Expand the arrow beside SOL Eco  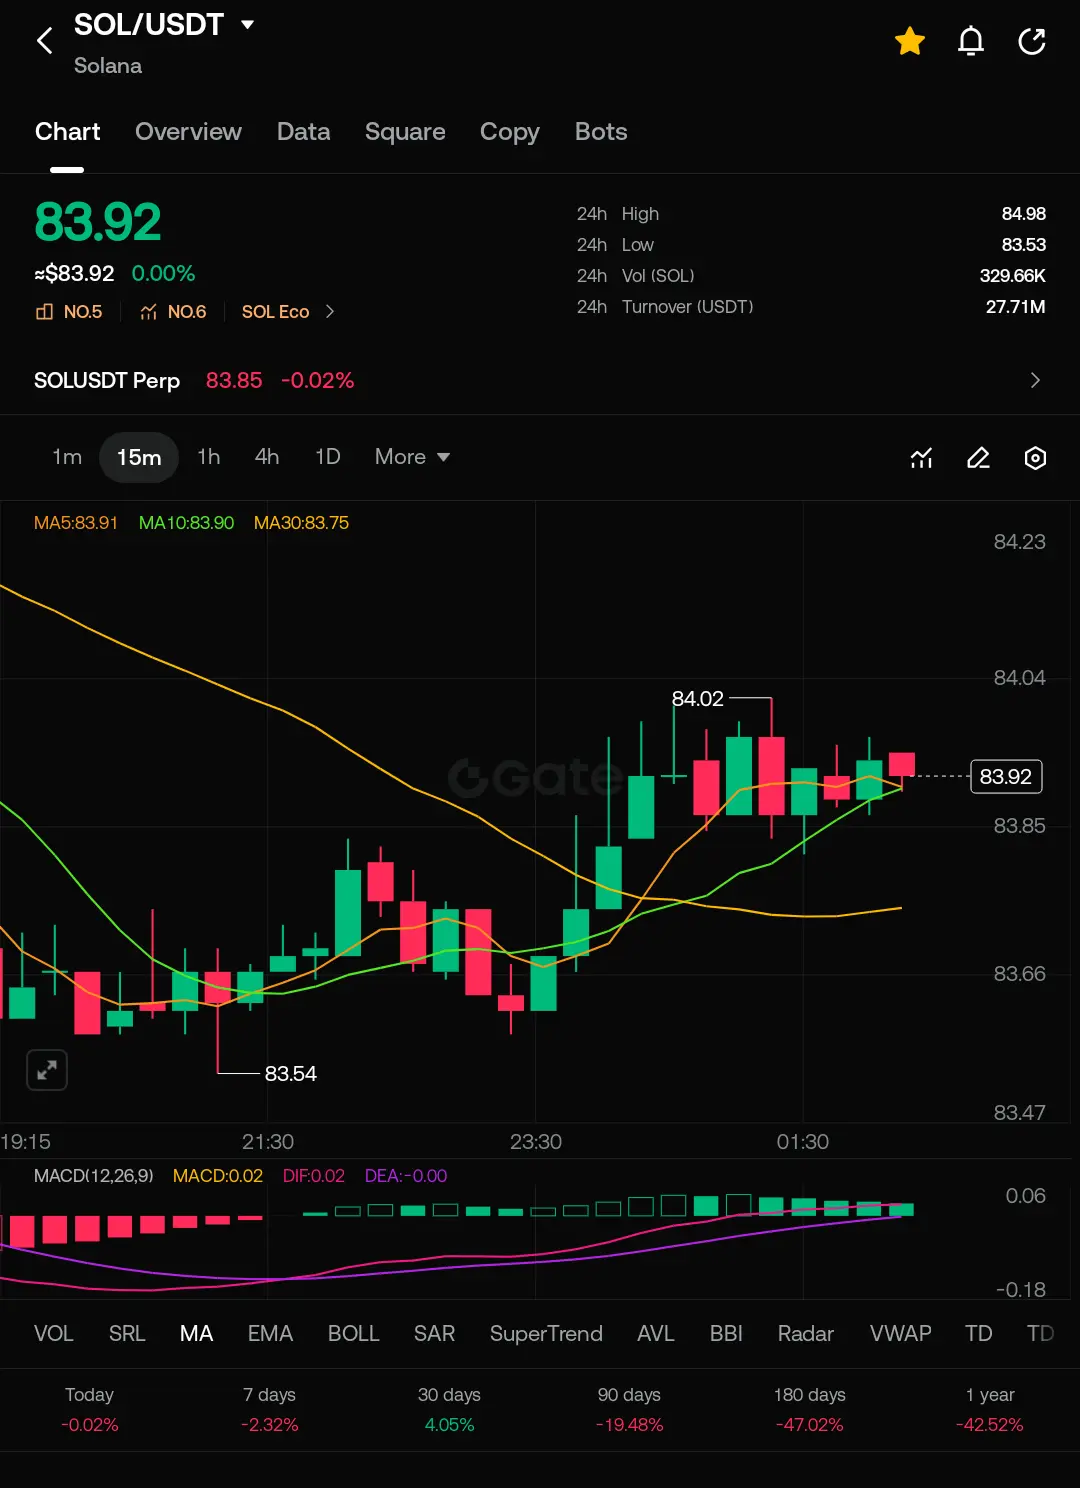[330, 312]
